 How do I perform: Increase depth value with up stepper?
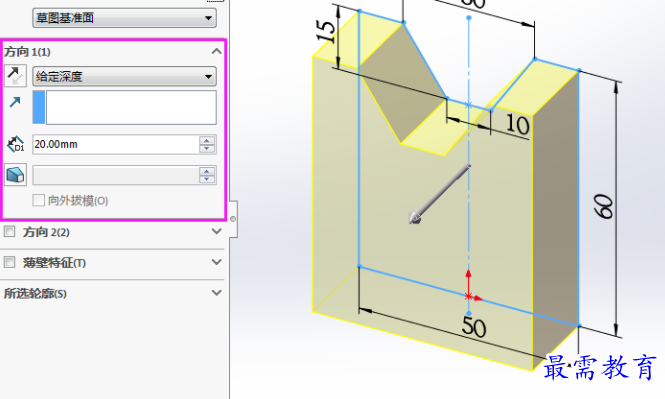(x=207, y=140)
